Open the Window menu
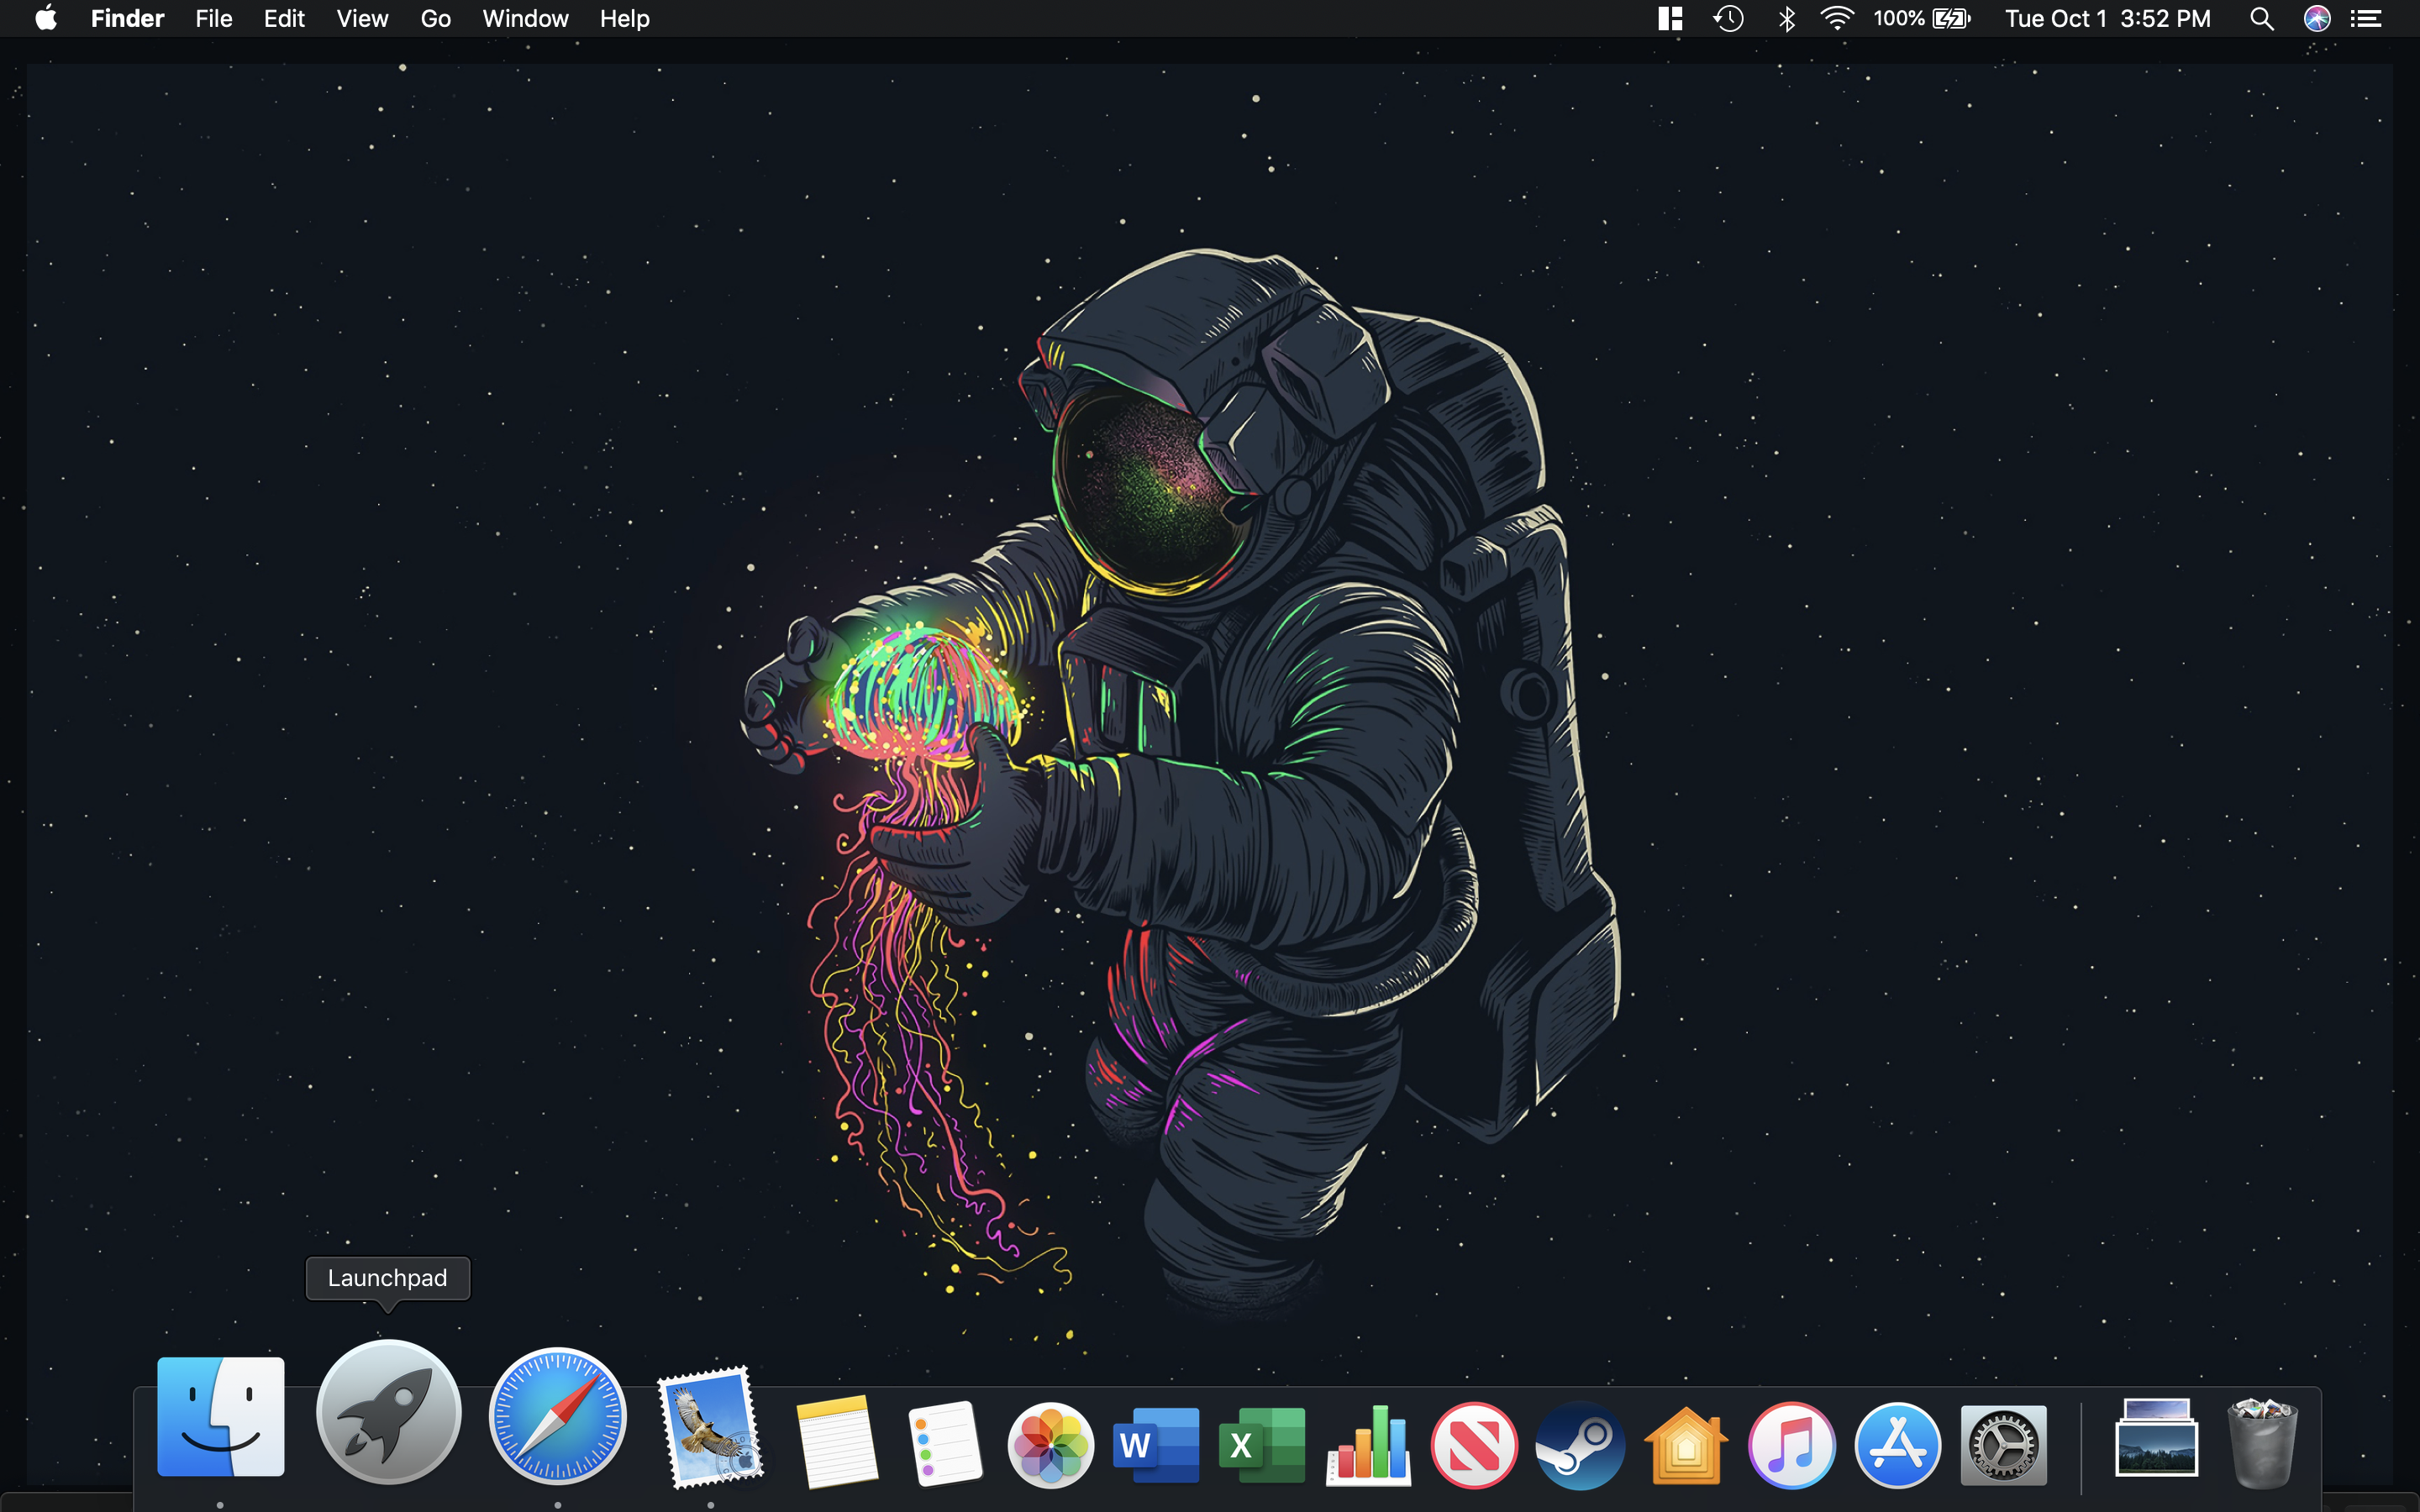This screenshot has width=2420, height=1512. pos(525,18)
